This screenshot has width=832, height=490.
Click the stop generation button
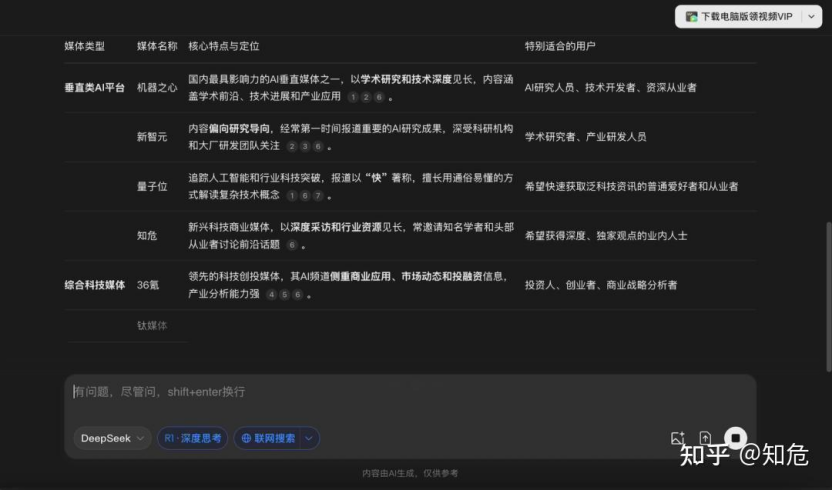[x=735, y=438]
